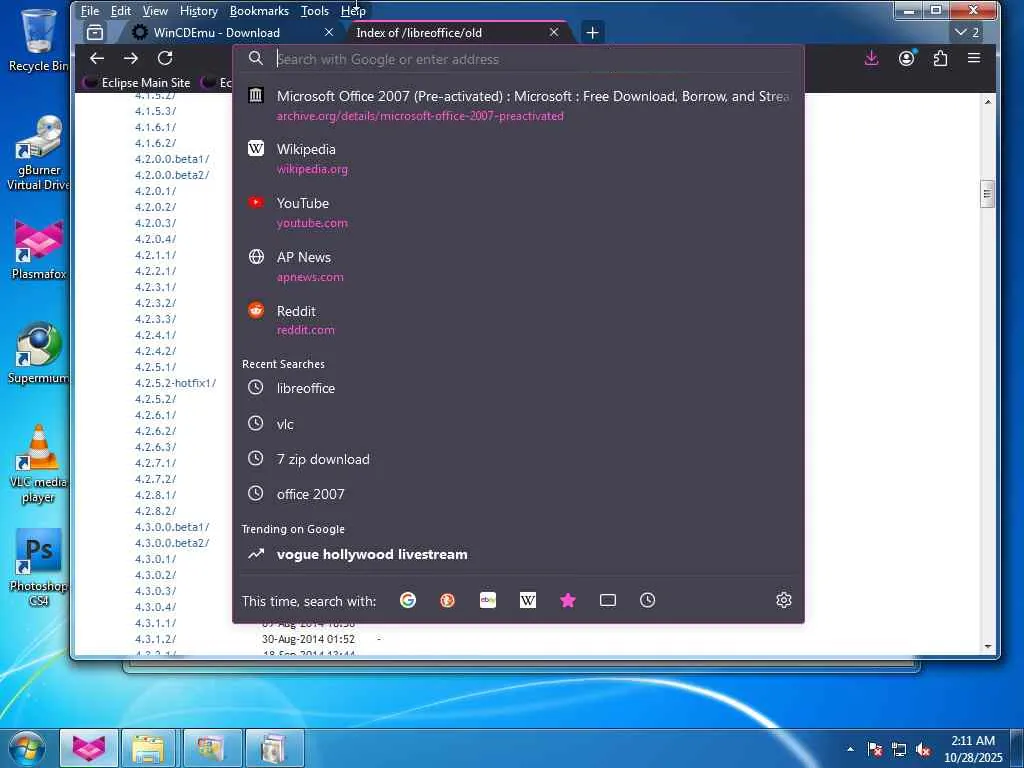Select the Recycle Bin desktop icon
The width and height of the screenshot is (1024, 768).
coord(38,40)
